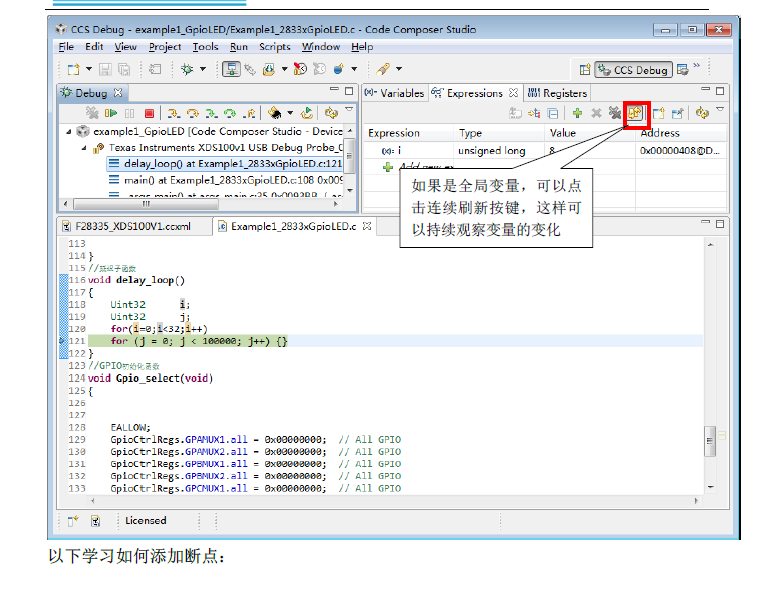Viewport: 777px width, 598px height.
Task: Click the Type column header
Action: coord(499,133)
